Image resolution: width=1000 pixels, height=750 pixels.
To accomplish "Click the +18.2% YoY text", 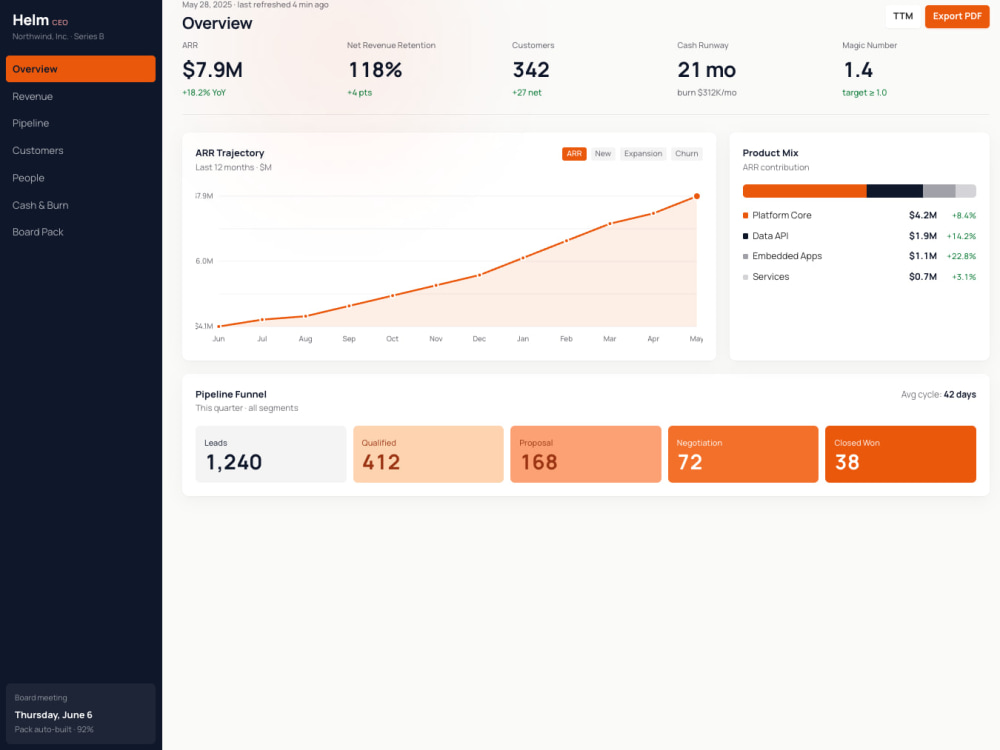I will [x=204, y=92].
